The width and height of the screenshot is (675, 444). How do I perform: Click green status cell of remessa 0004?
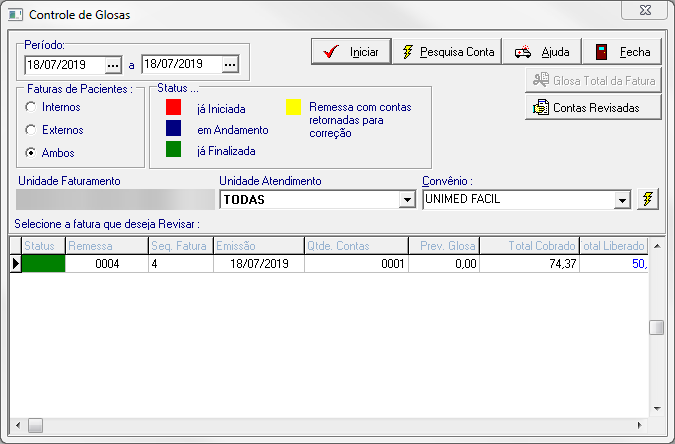click(43, 264)
